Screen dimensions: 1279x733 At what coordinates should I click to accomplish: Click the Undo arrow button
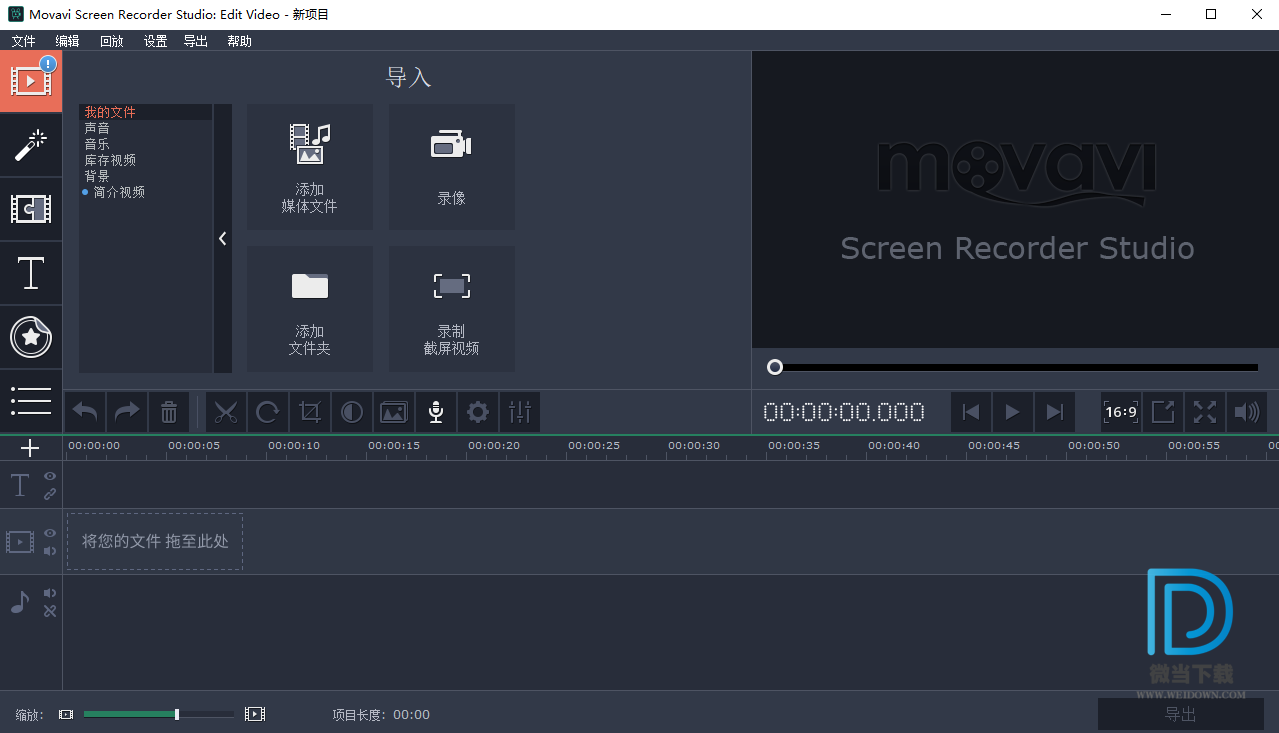(x=86, y=412)
